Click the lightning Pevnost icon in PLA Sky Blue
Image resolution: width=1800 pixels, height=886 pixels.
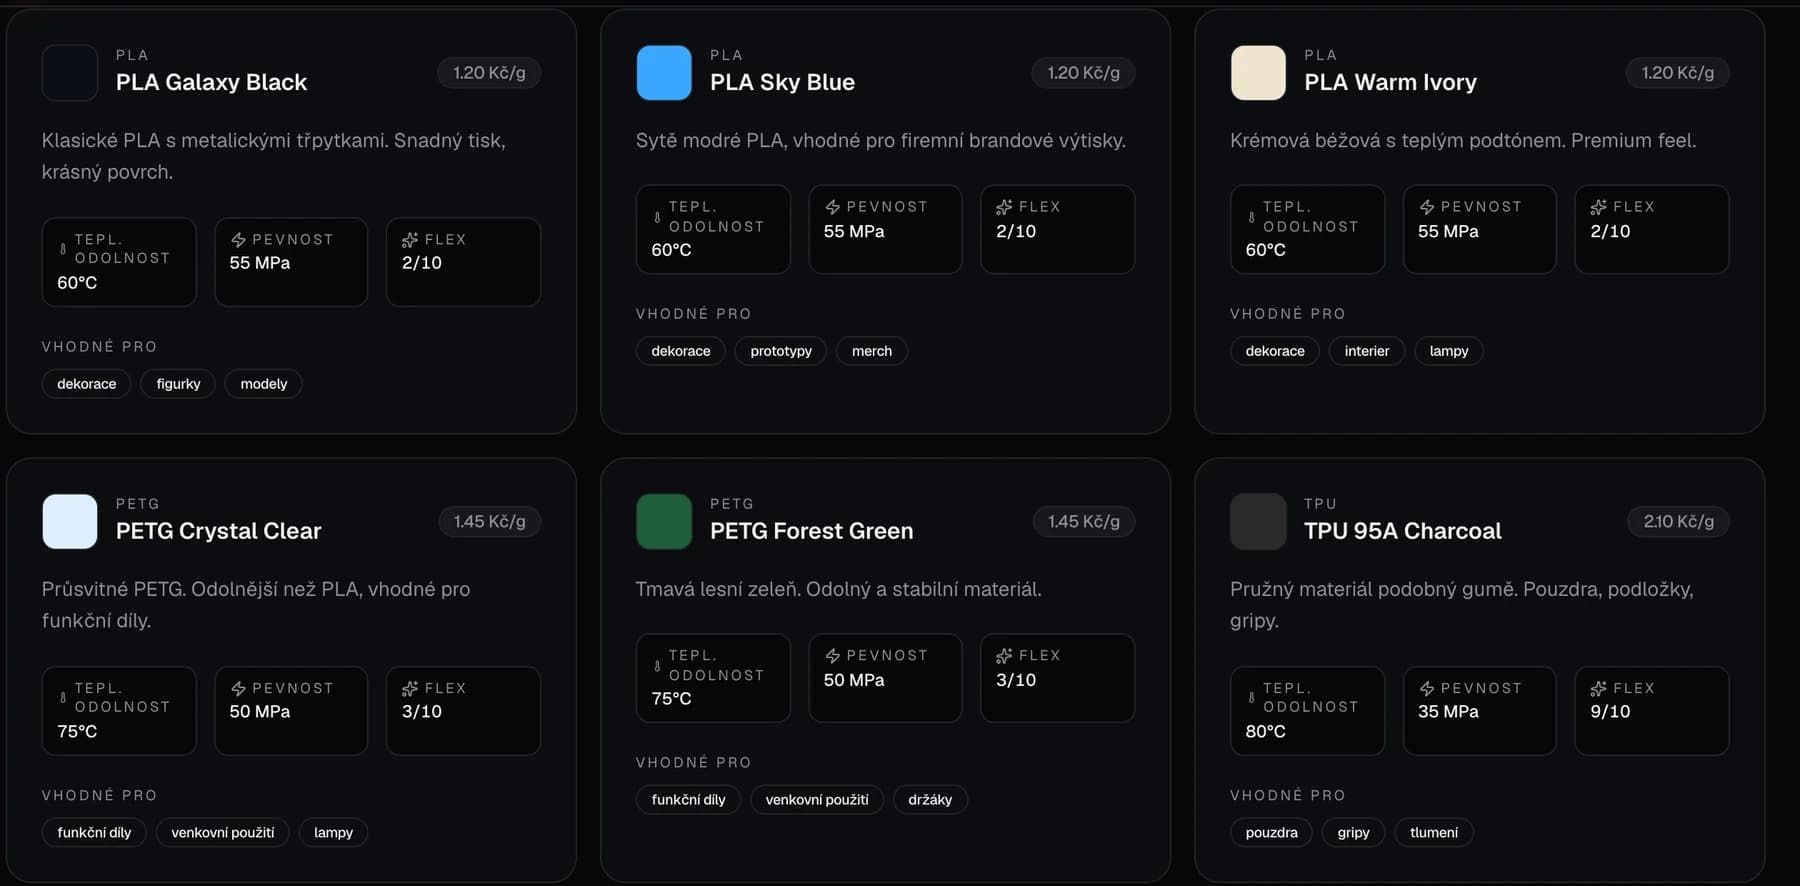tap(832, 207)
